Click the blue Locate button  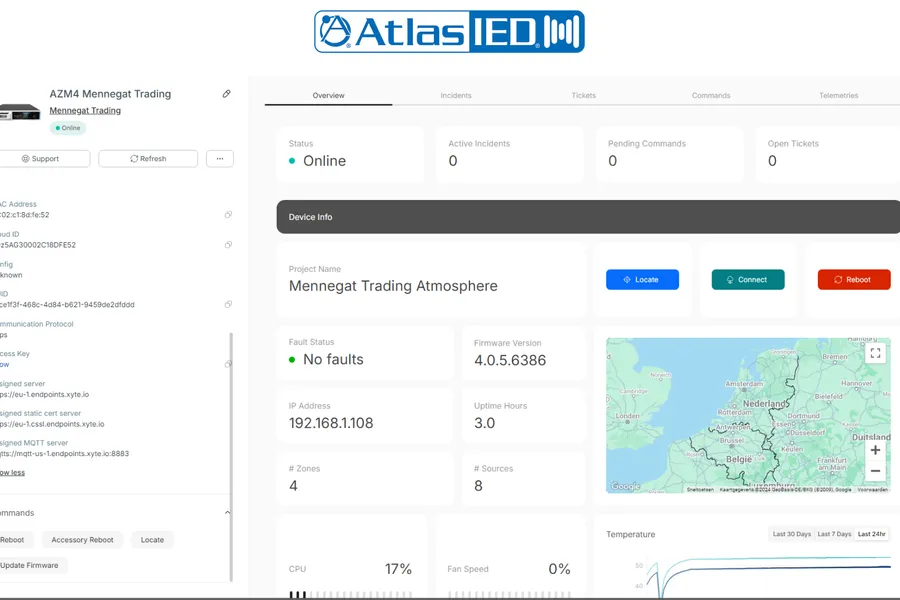click(642, 280)
